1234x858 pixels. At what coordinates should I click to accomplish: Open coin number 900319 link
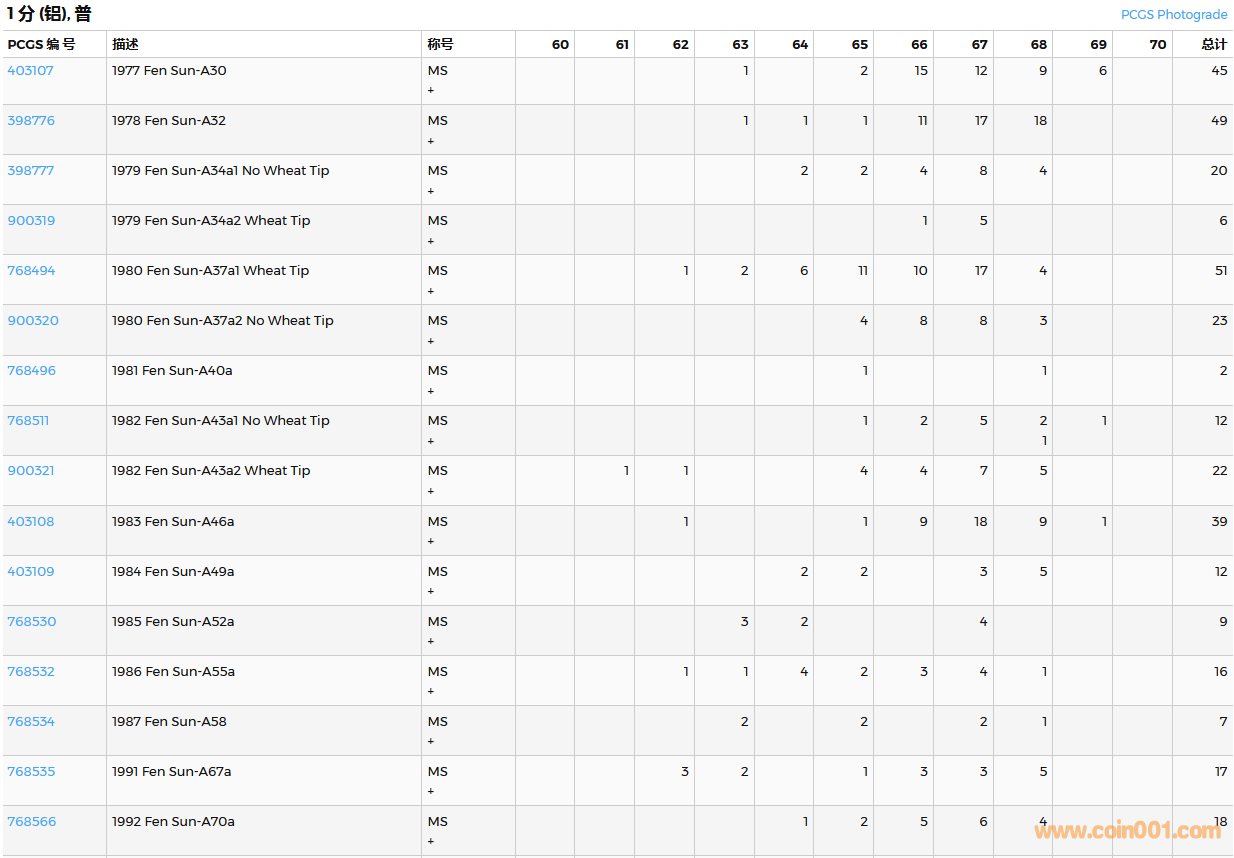pos(33,221)
